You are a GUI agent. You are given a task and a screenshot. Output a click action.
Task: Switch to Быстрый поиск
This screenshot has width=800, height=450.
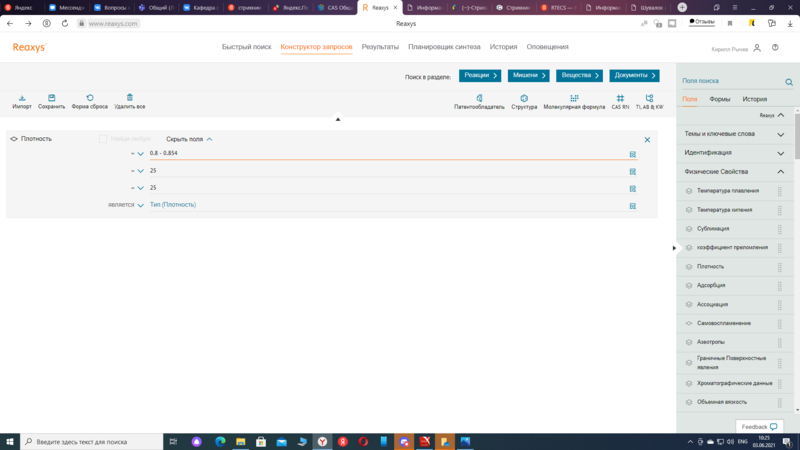(x=246, y=47)
